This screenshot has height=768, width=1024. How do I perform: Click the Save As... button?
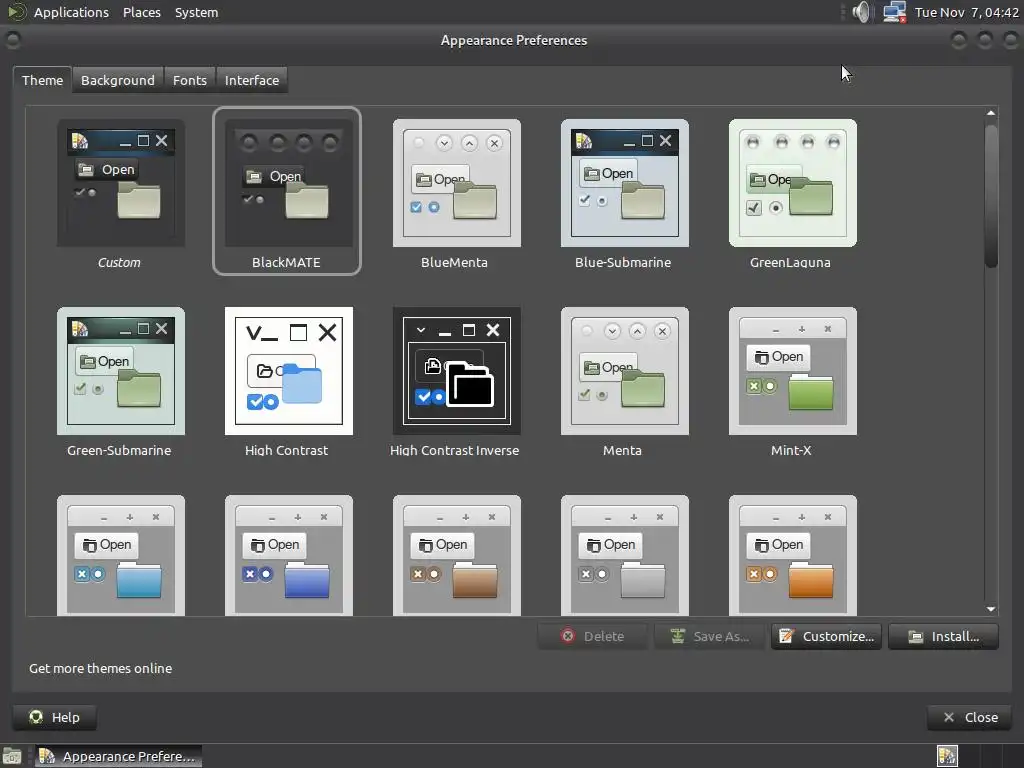(x=709, y=636)
